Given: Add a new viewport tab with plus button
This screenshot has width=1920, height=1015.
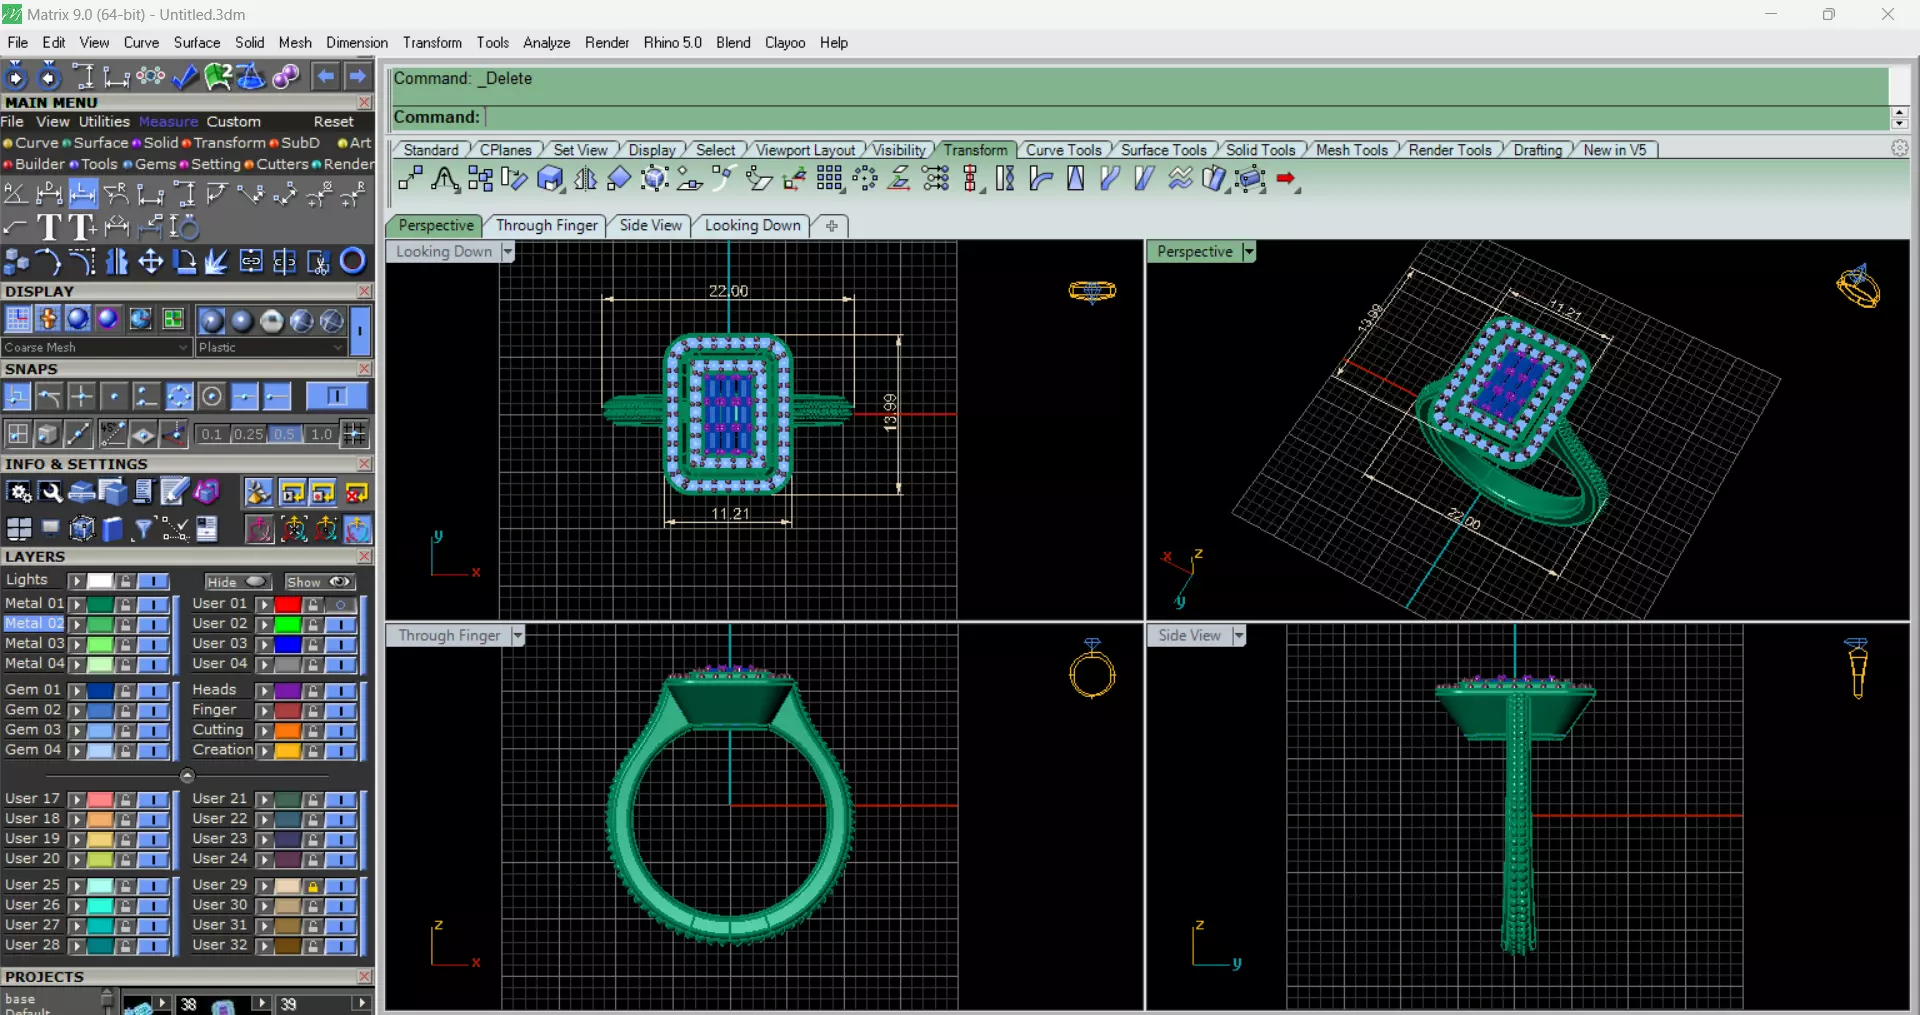Looking at the screenshot, I should [831, 225].
